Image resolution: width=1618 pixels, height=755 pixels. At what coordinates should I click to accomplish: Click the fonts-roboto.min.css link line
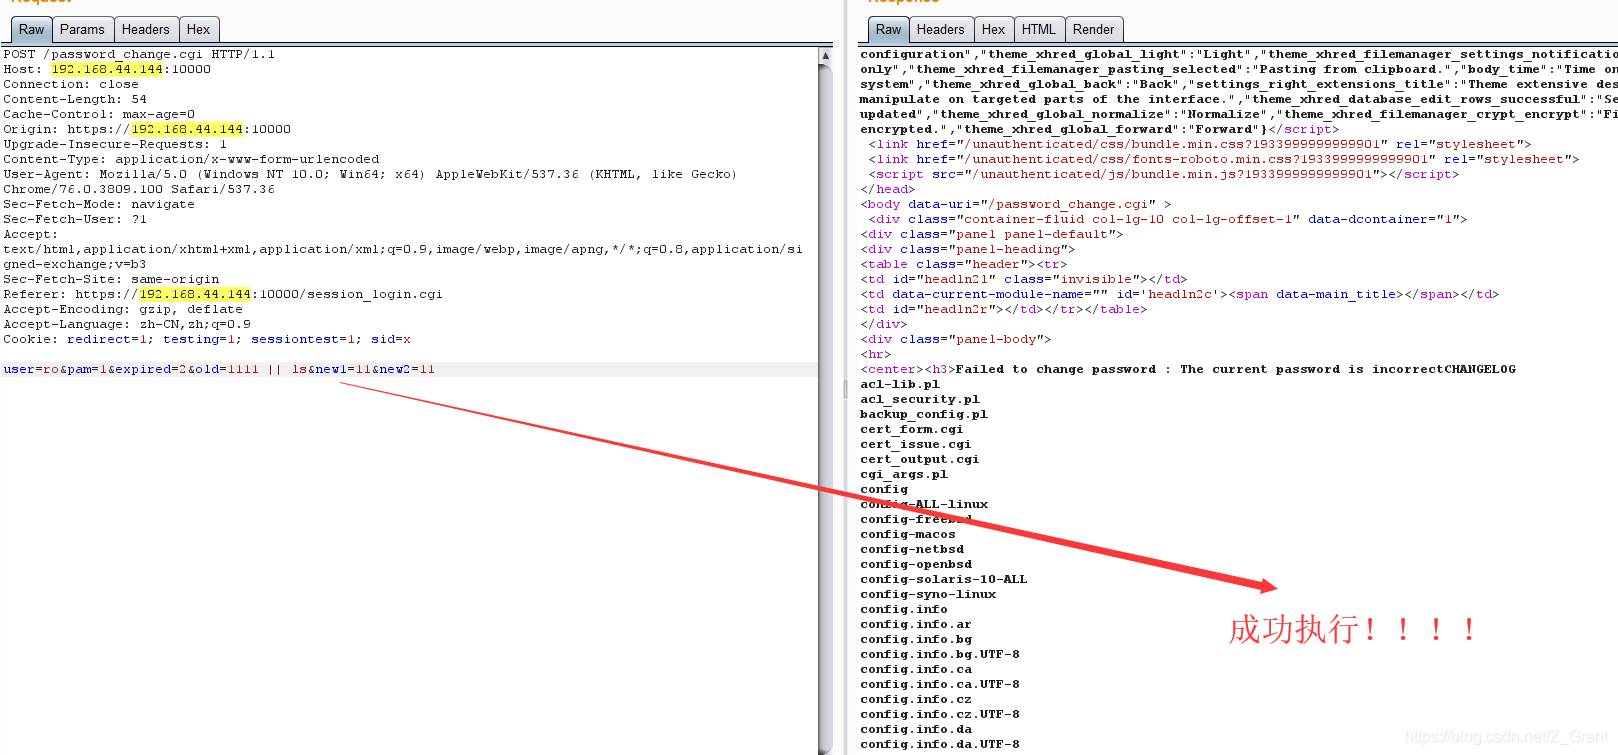[1223, 159]
